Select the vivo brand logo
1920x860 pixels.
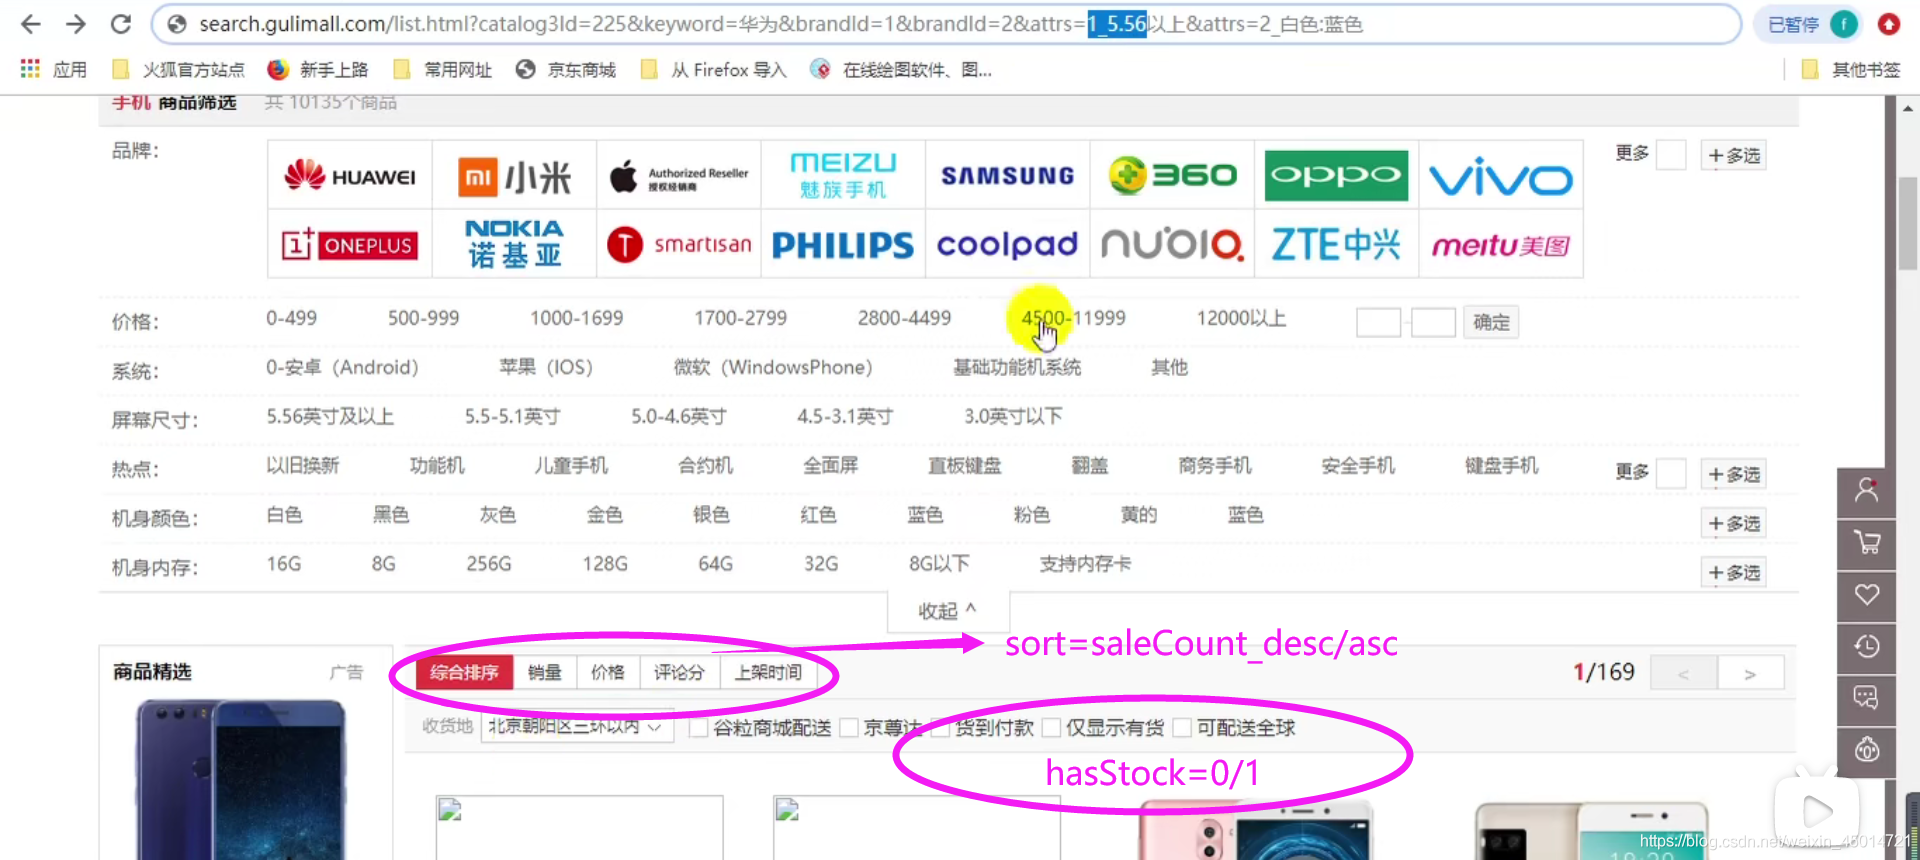click(1501, 175)
